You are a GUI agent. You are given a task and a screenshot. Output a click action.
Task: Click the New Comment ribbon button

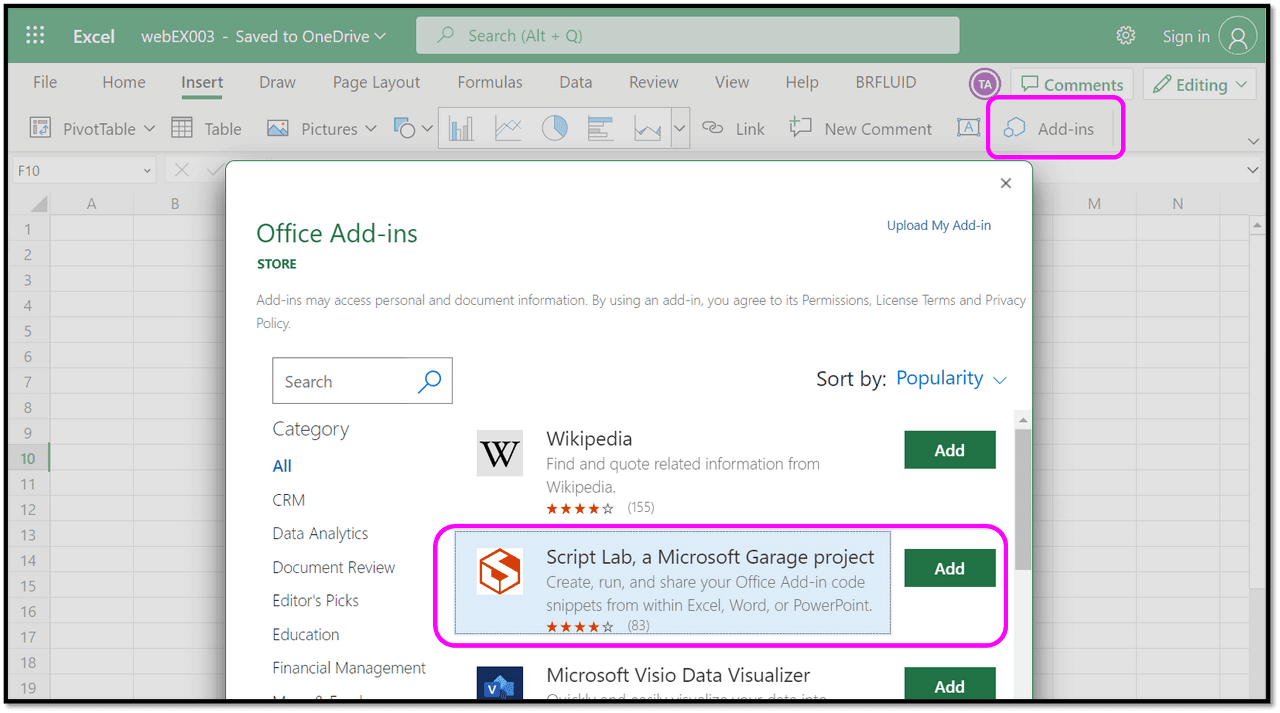[x=860, y=128]
